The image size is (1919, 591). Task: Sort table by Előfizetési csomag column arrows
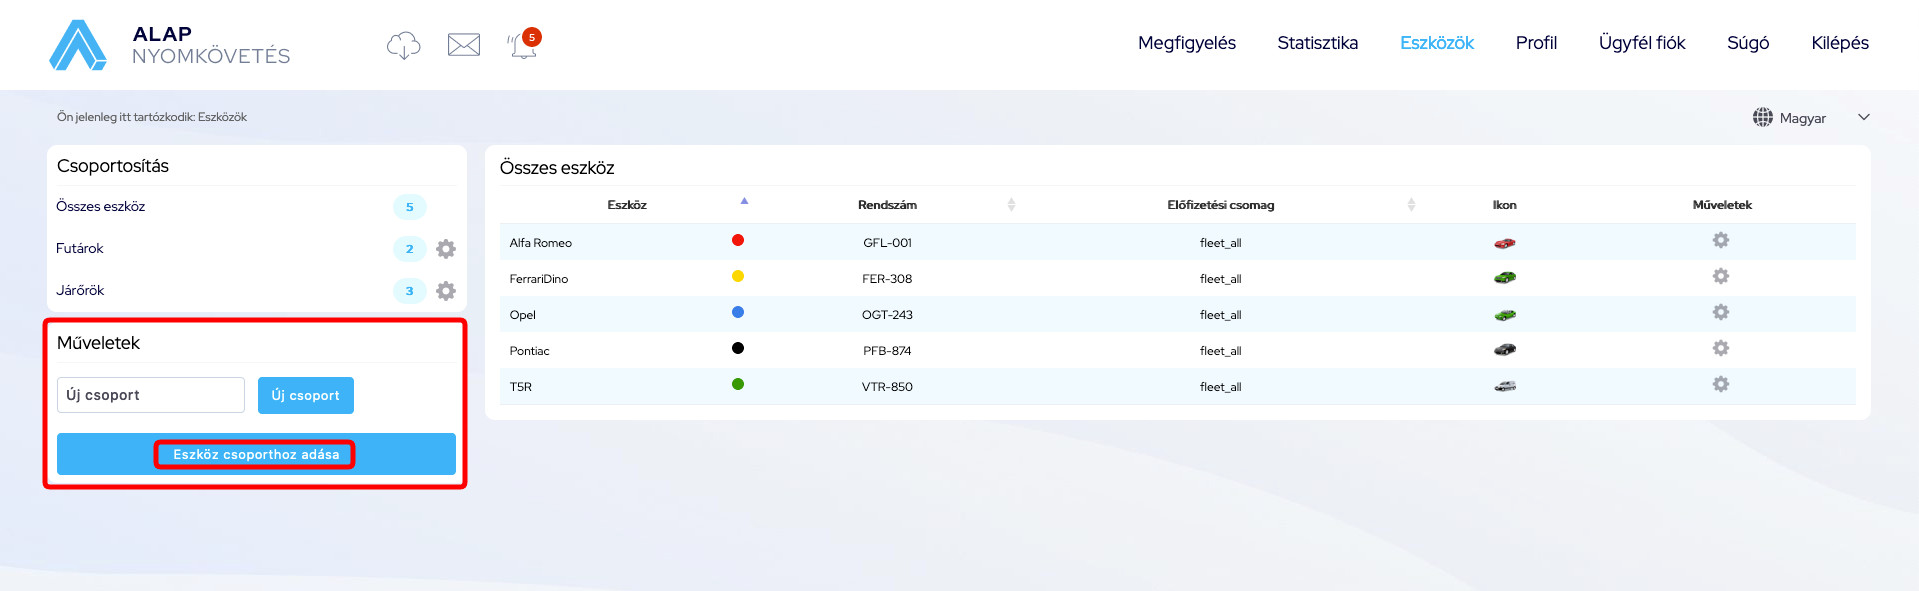1411,205
